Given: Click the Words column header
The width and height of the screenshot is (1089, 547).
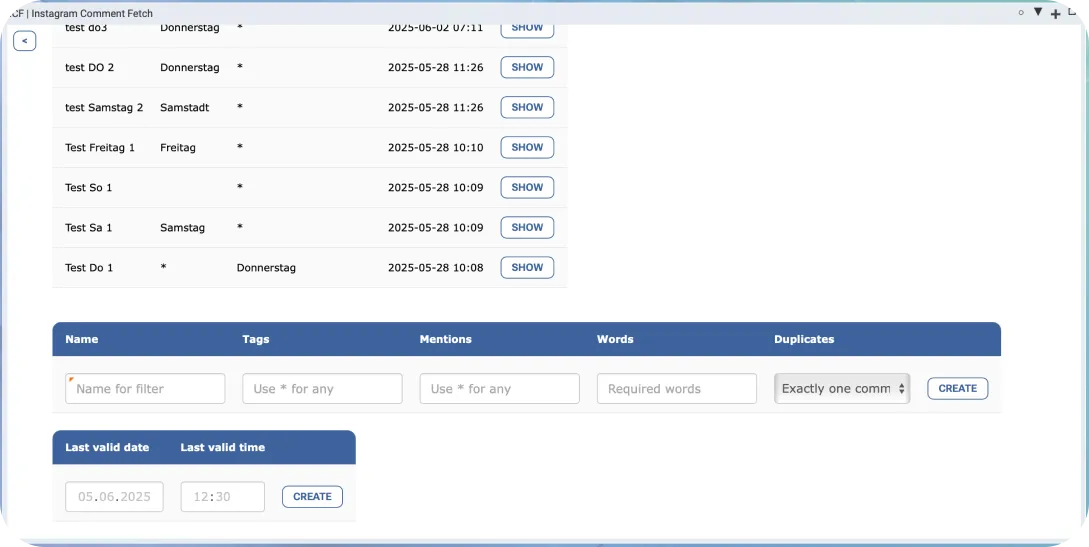Looking at the screenshot, I should tap(615, 339).
